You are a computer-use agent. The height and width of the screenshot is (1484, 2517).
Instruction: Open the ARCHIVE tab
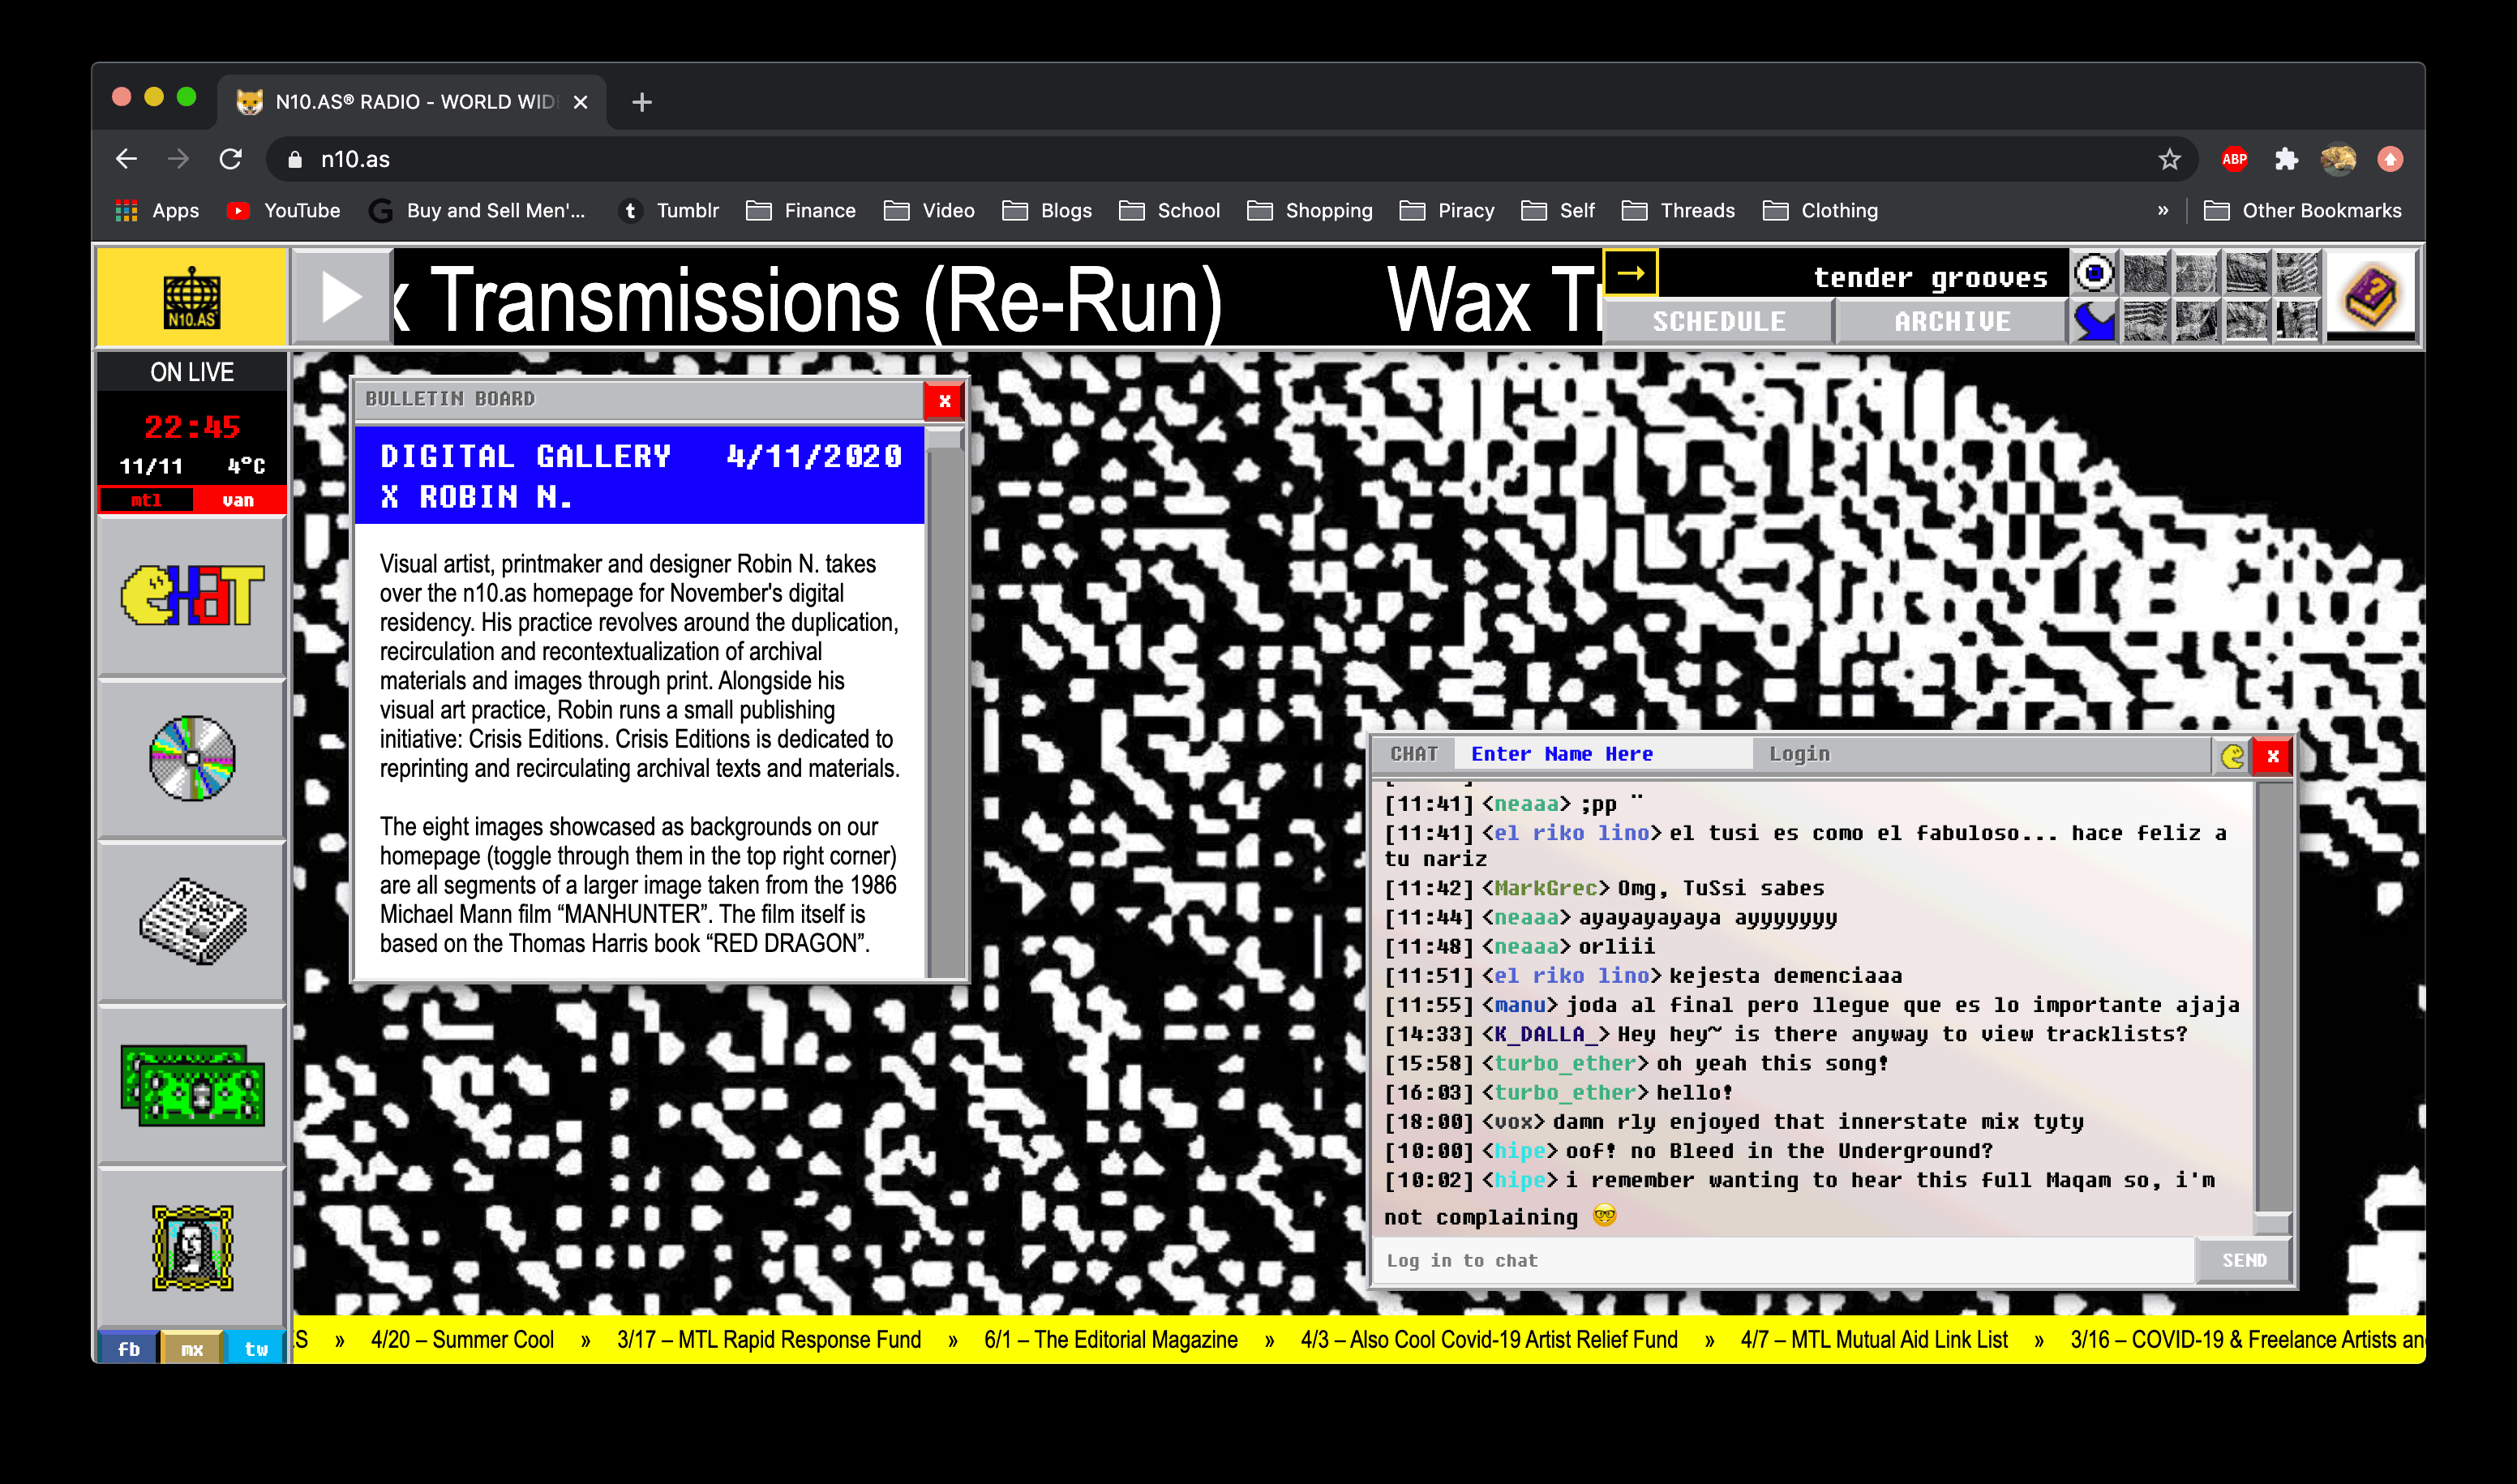[1951, 322]
